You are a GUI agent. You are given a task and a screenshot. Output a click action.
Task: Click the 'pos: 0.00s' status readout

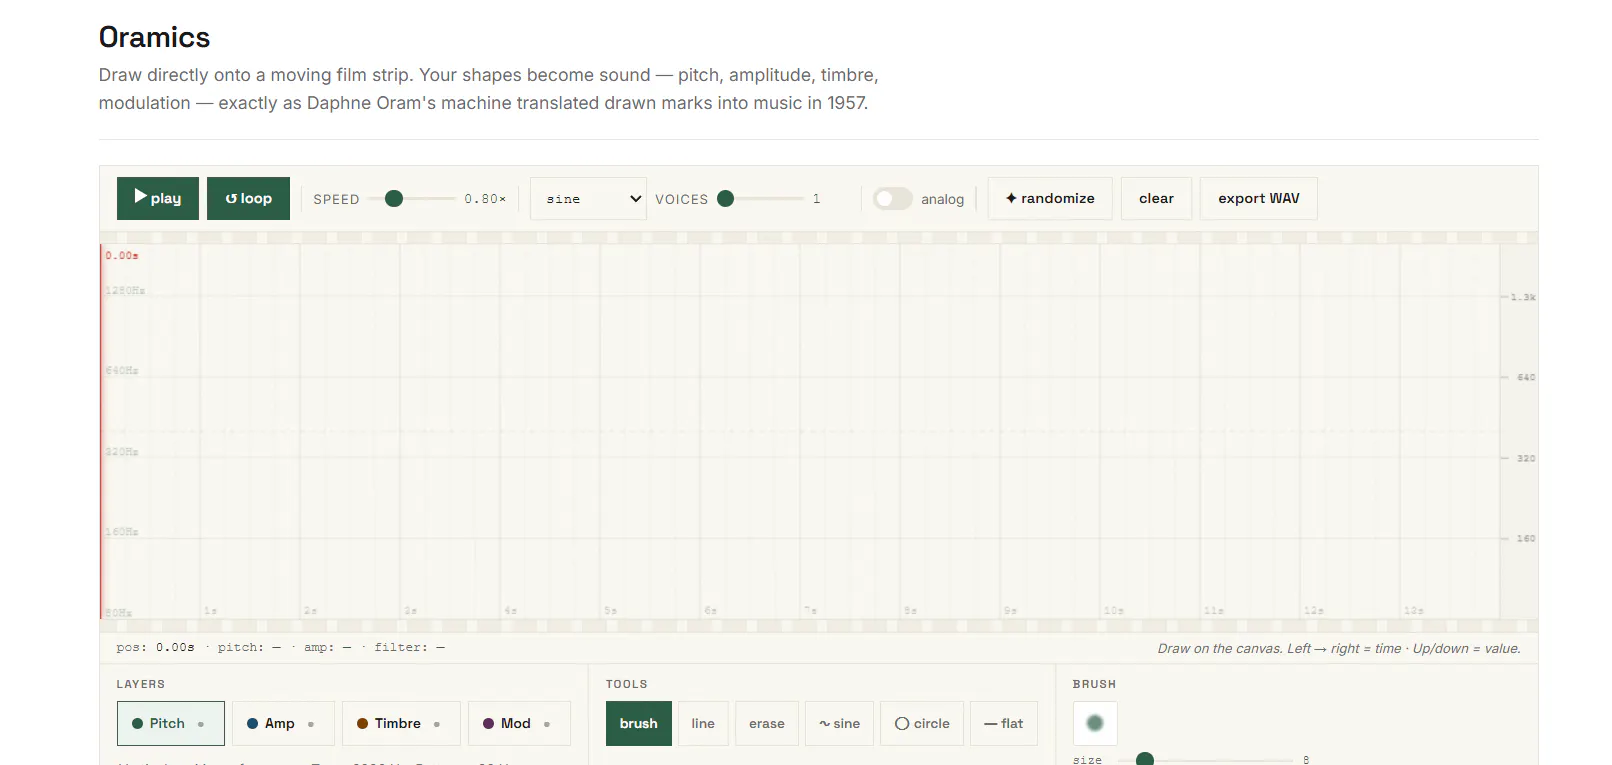pyautogui.click(x=155, y=648)
